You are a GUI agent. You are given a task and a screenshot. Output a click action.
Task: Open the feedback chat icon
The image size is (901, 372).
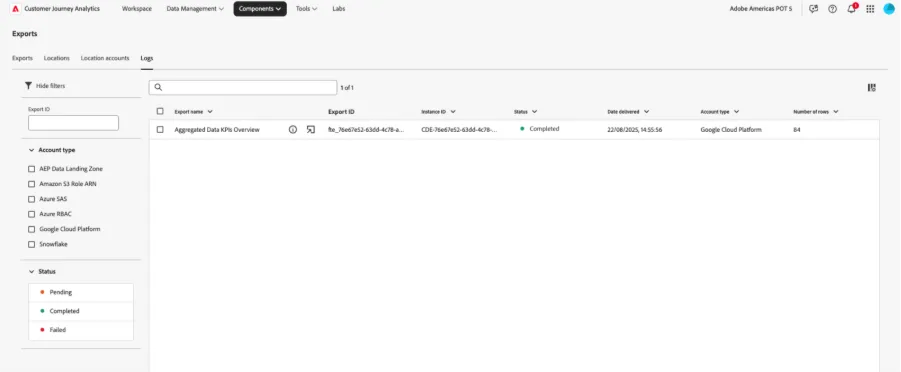click(813, 9)
